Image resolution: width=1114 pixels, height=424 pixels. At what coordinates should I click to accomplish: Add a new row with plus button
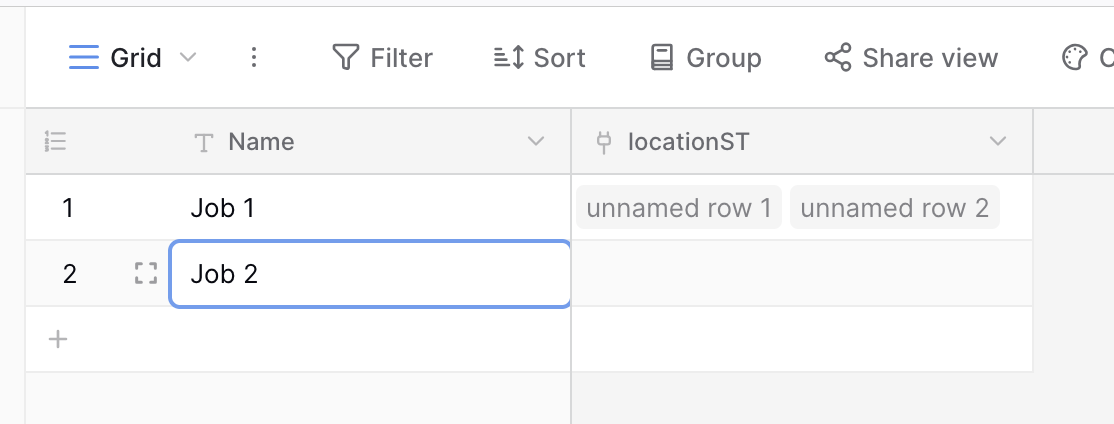coord(58,339)
